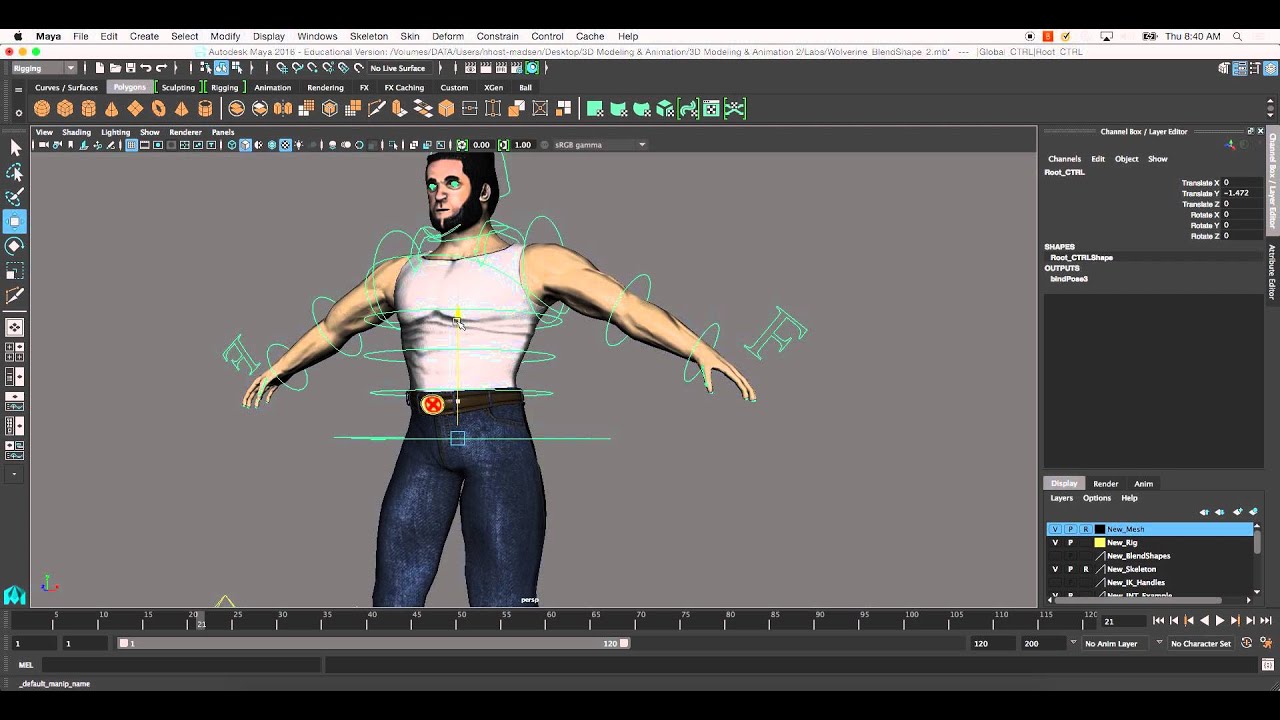Toggle visibility of New_Skeleton layer
This screenshot has width=1280, height=720.
(x=1054, y=569)
